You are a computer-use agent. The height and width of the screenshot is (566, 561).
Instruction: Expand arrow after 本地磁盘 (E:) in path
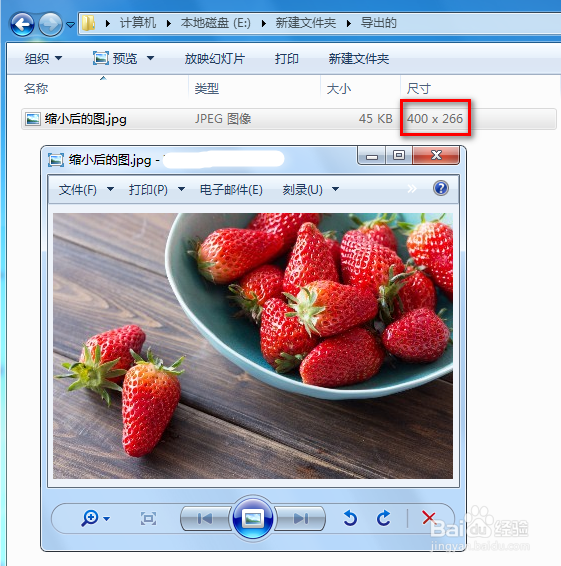[x=264, y=24]
